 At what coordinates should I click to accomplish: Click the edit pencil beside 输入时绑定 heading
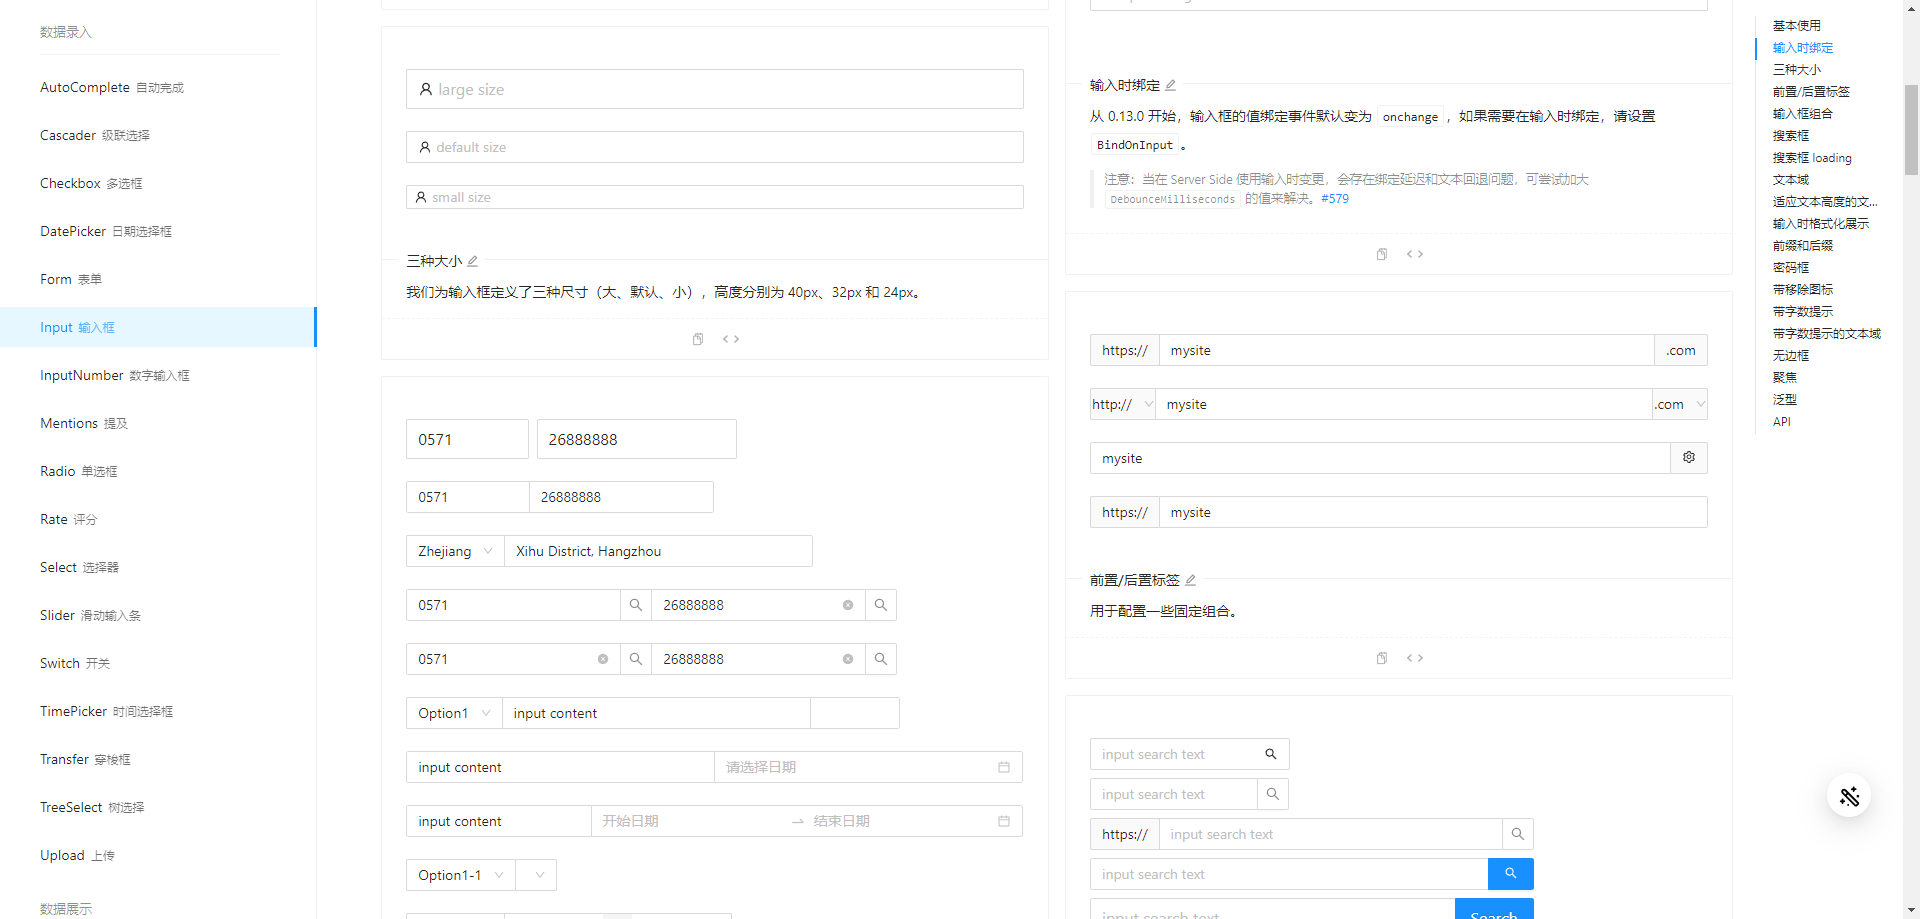point(1171,85)
